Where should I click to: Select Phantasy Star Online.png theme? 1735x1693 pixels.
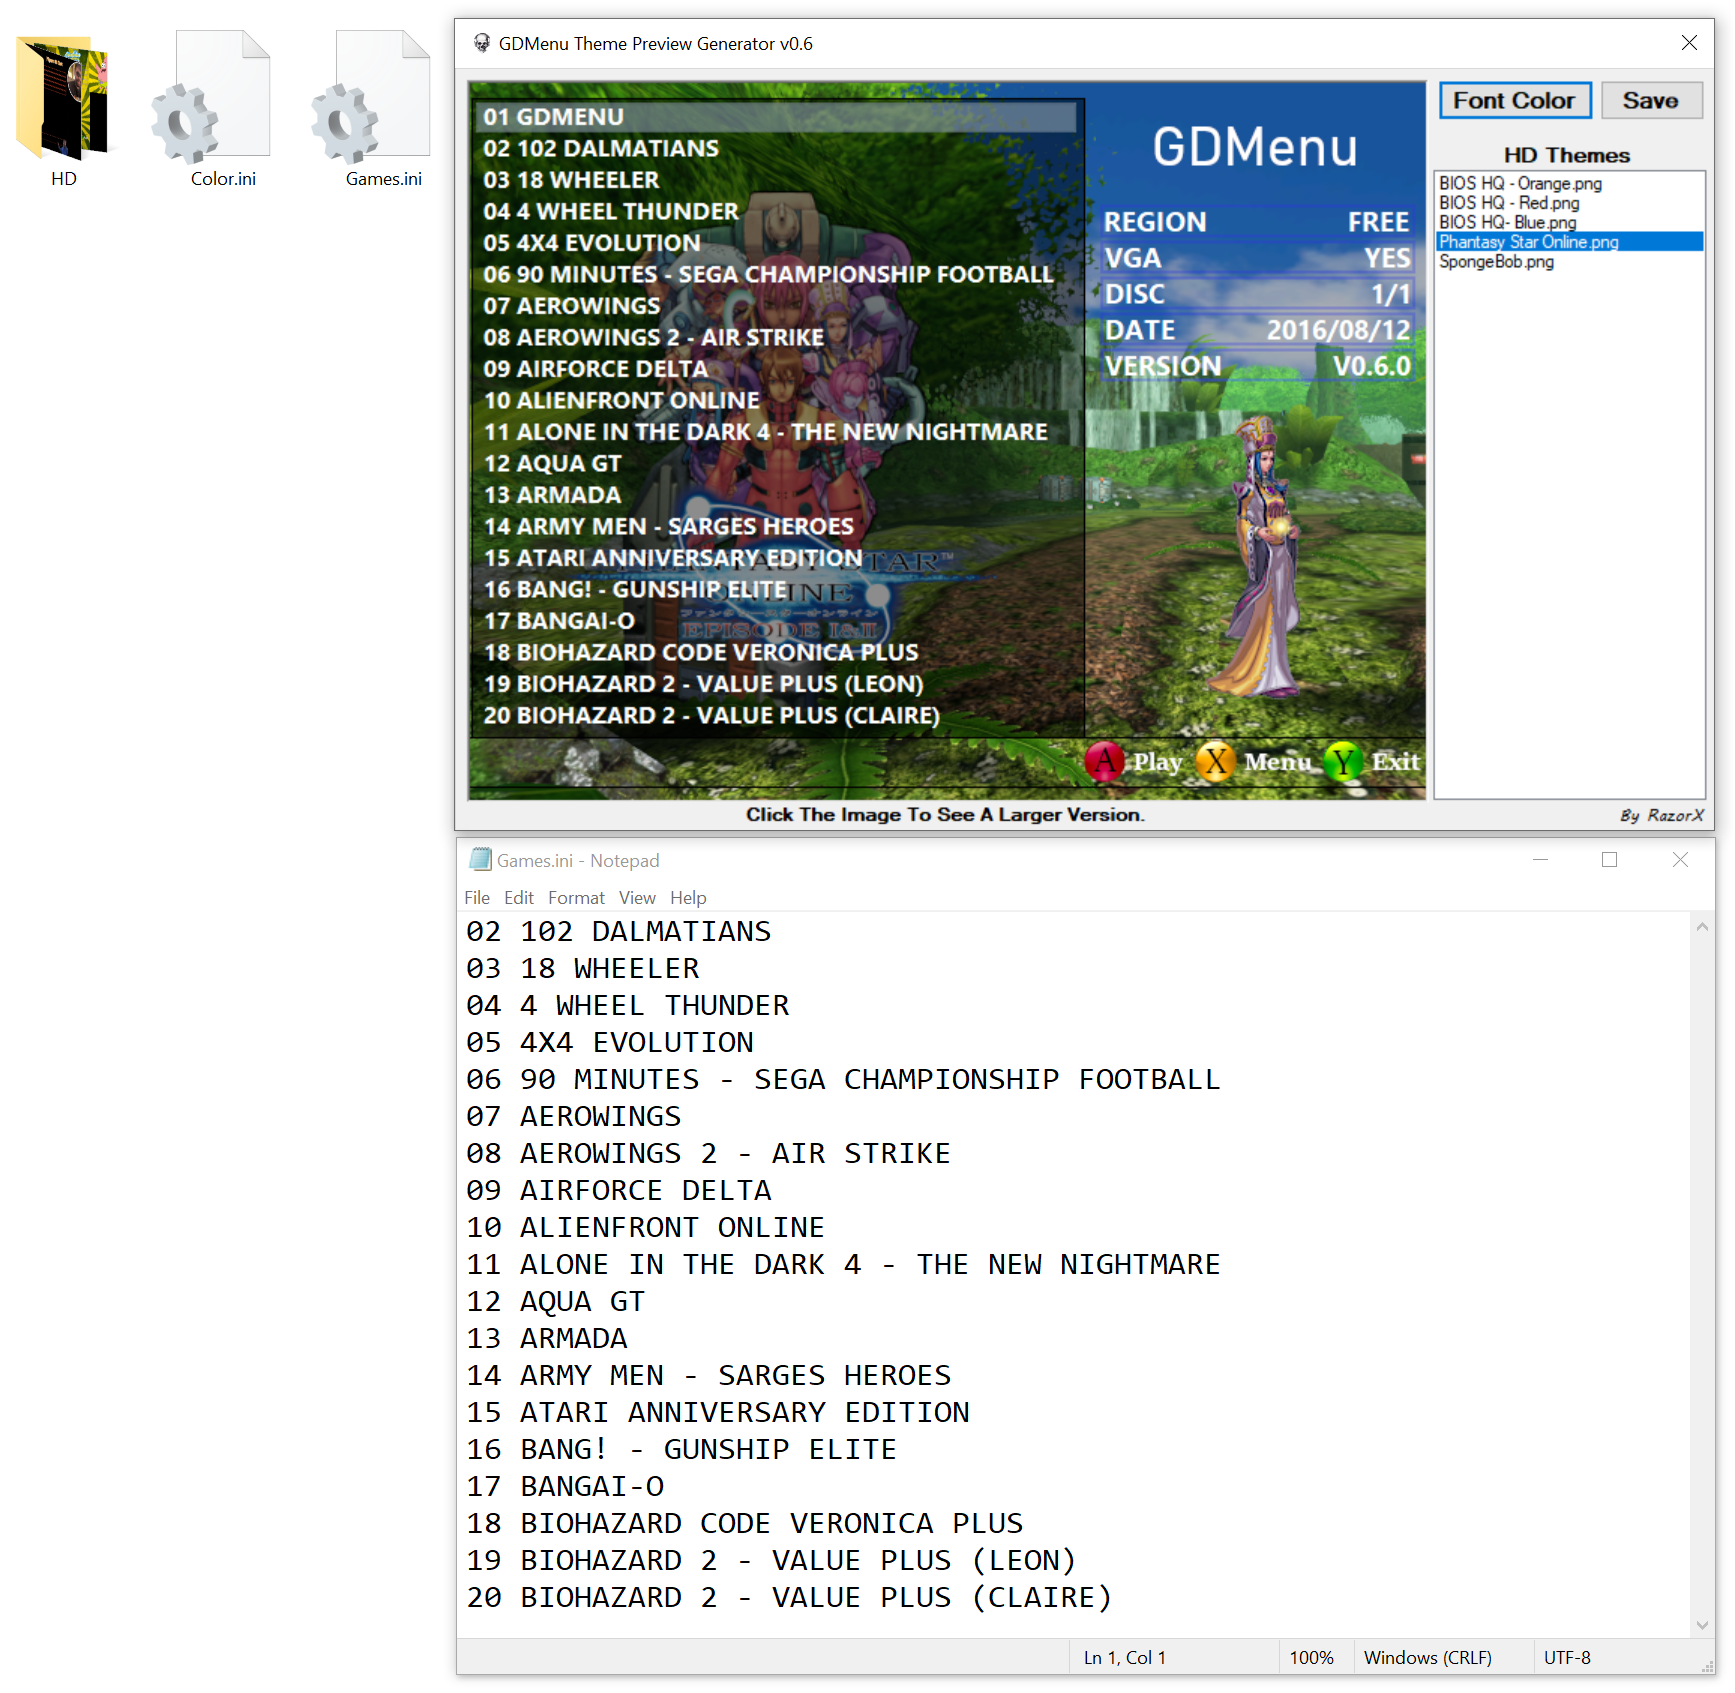coord(1570,242)
